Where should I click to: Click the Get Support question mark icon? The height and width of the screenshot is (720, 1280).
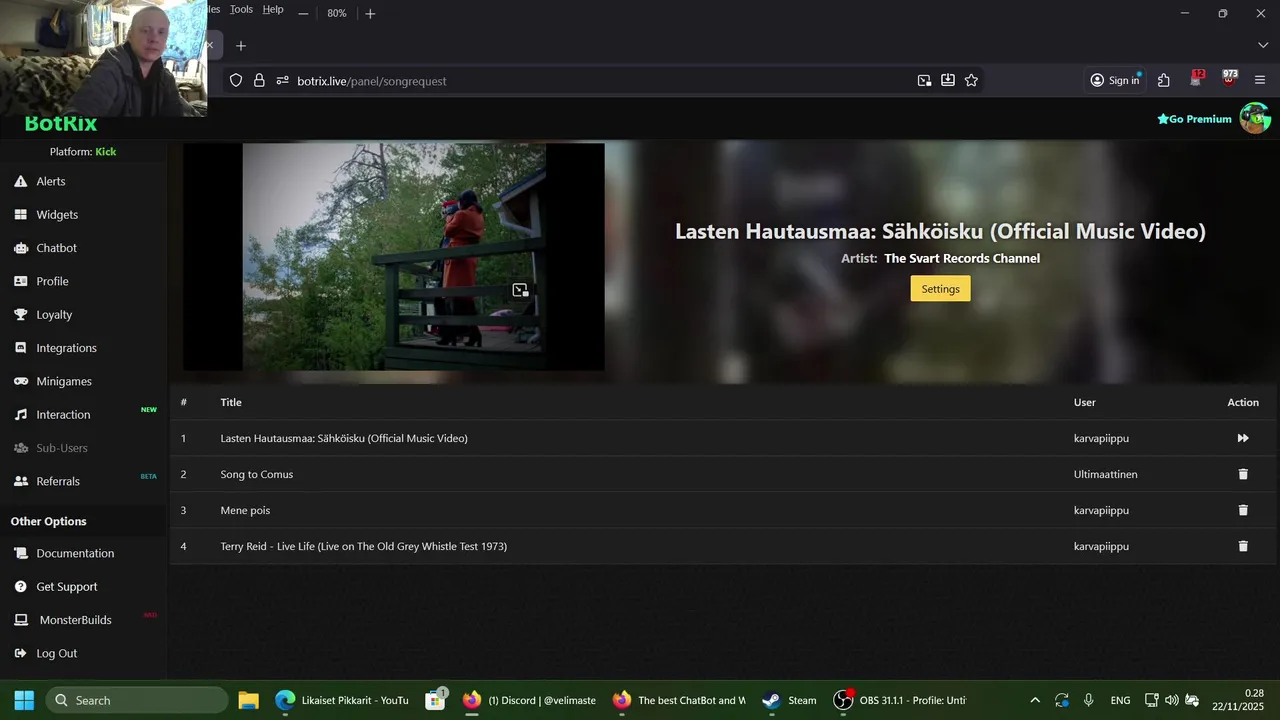(x=20, y=587)
